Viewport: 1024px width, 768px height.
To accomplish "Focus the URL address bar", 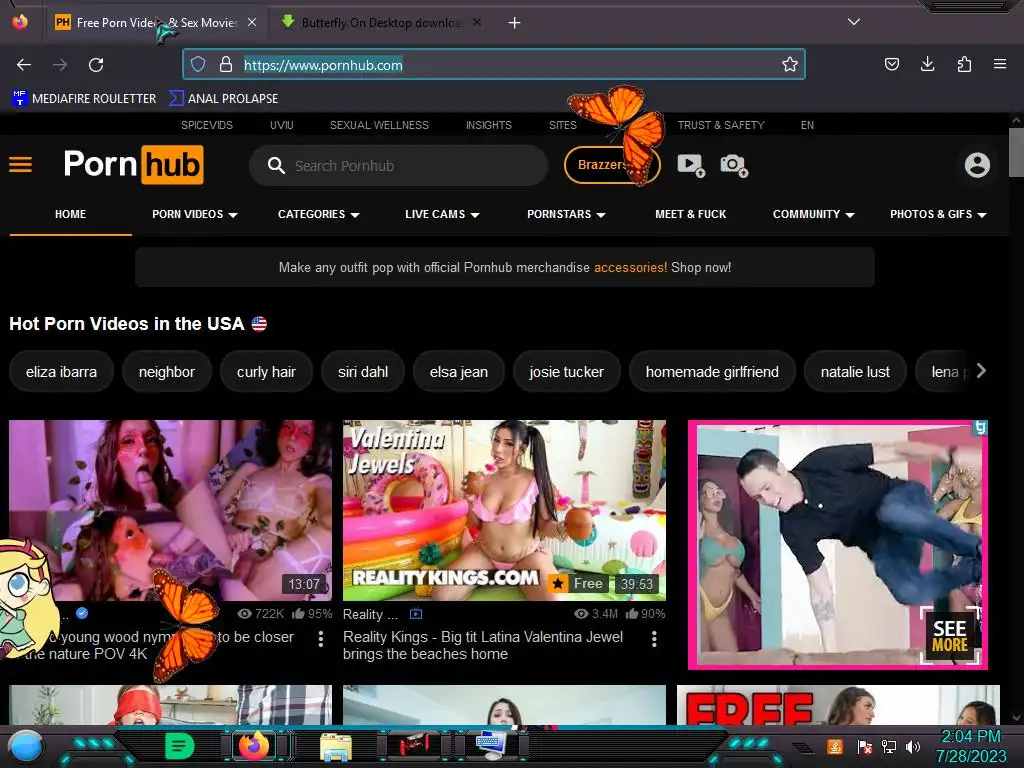I will click(x=493, y=65).
